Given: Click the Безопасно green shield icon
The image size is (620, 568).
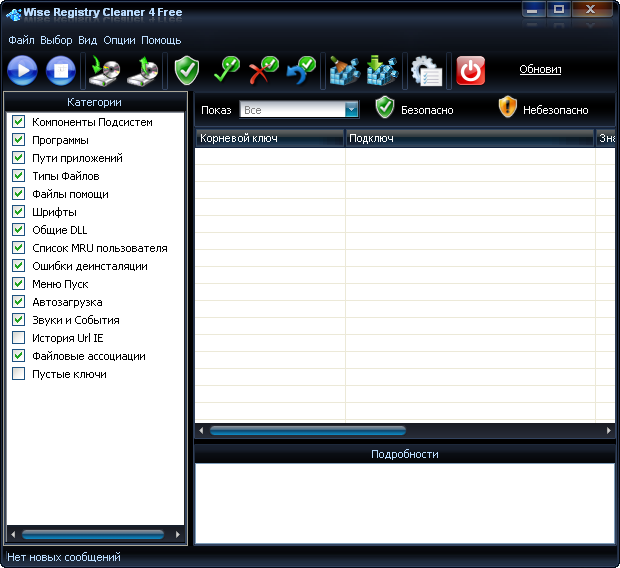Looking at the screenshot, I should click(x=385, y=107).
